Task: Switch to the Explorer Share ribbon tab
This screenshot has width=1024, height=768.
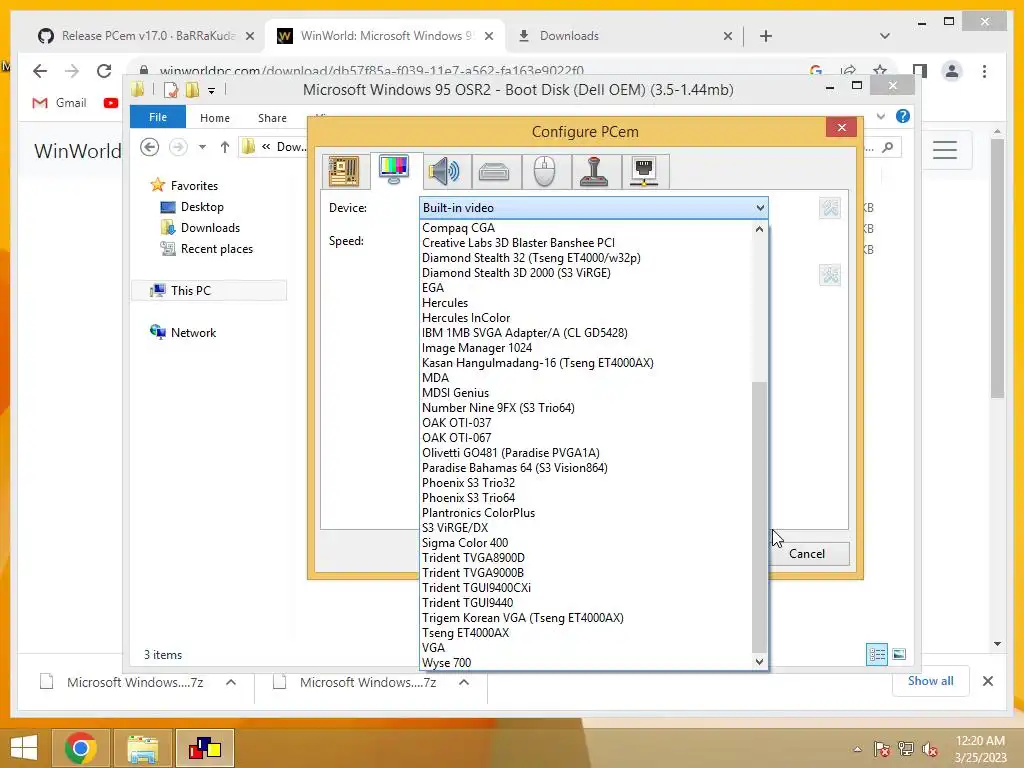Action: point(272,118)
